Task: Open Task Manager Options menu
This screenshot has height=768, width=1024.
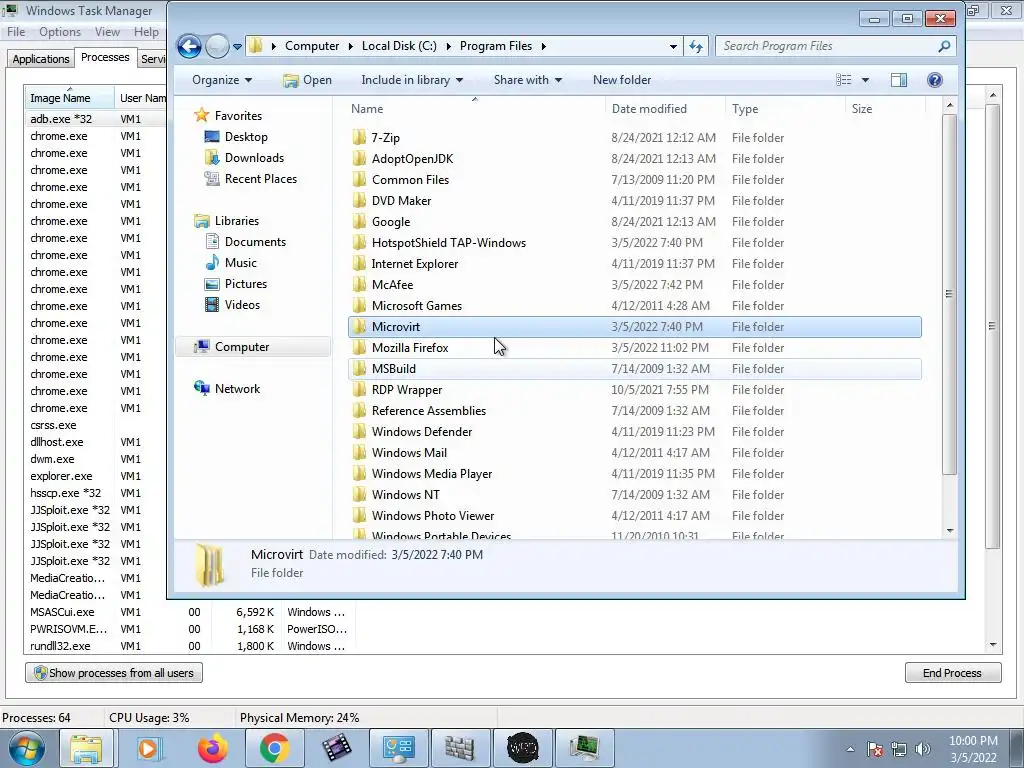Action: point(59,32)
